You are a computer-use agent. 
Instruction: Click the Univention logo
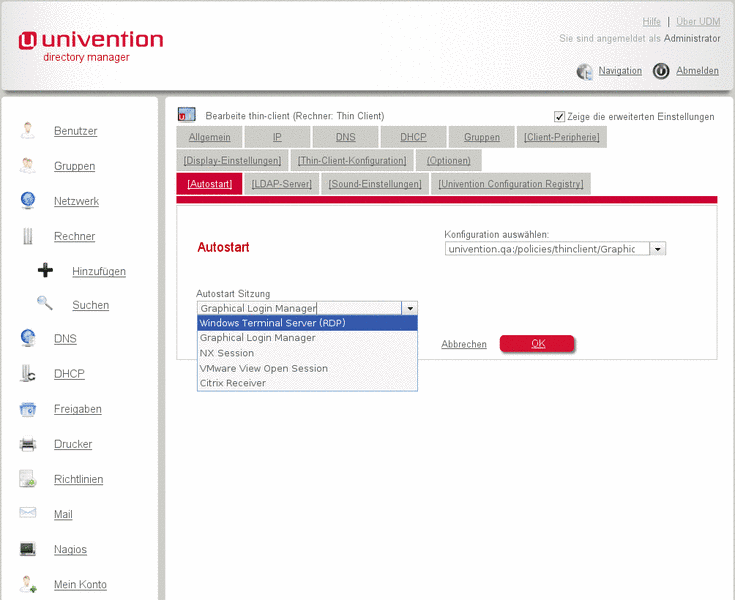(x=91, y=45)
